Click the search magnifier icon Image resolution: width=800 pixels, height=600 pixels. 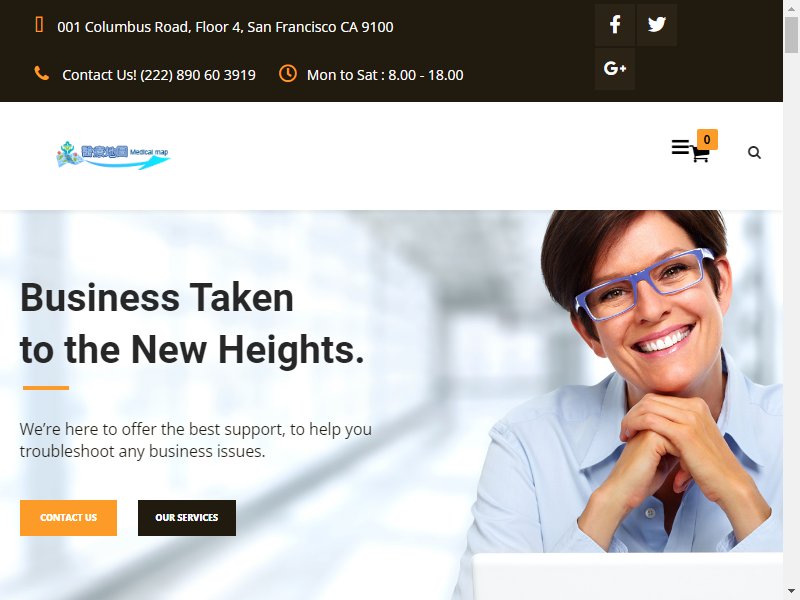click(754, 153)
